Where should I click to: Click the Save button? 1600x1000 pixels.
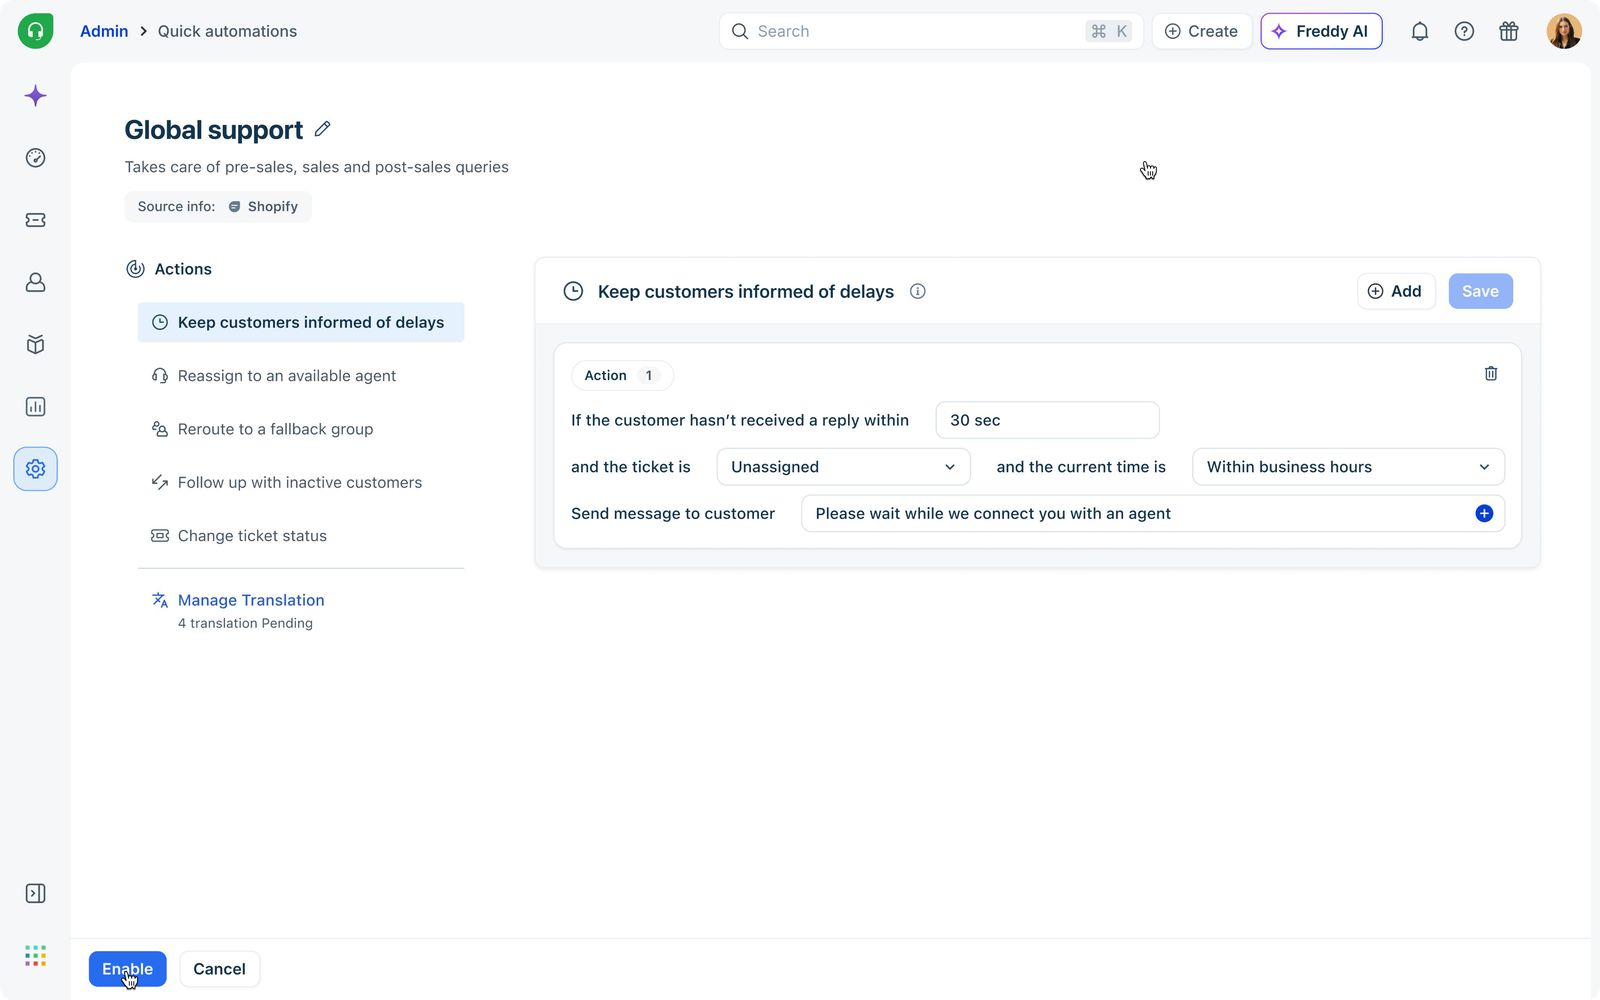[1480, 291]
